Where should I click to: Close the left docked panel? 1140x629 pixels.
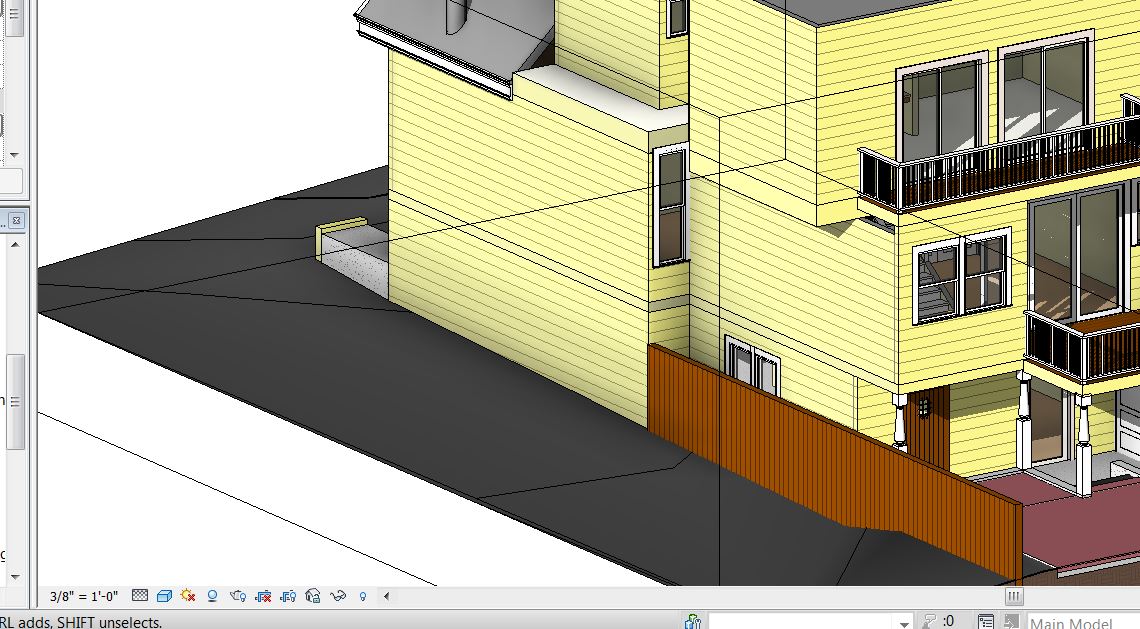[x=16, y=220]
